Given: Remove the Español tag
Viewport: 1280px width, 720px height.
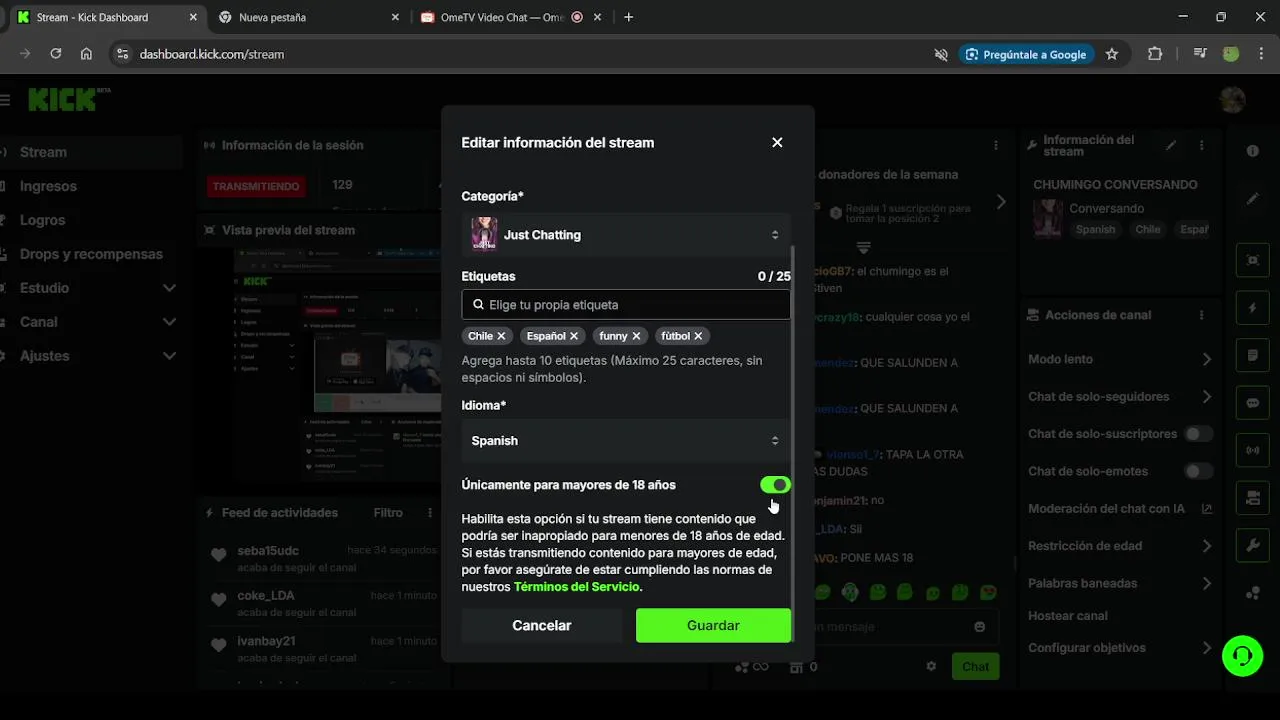Looking at the screenshot, I should [574, 336].
